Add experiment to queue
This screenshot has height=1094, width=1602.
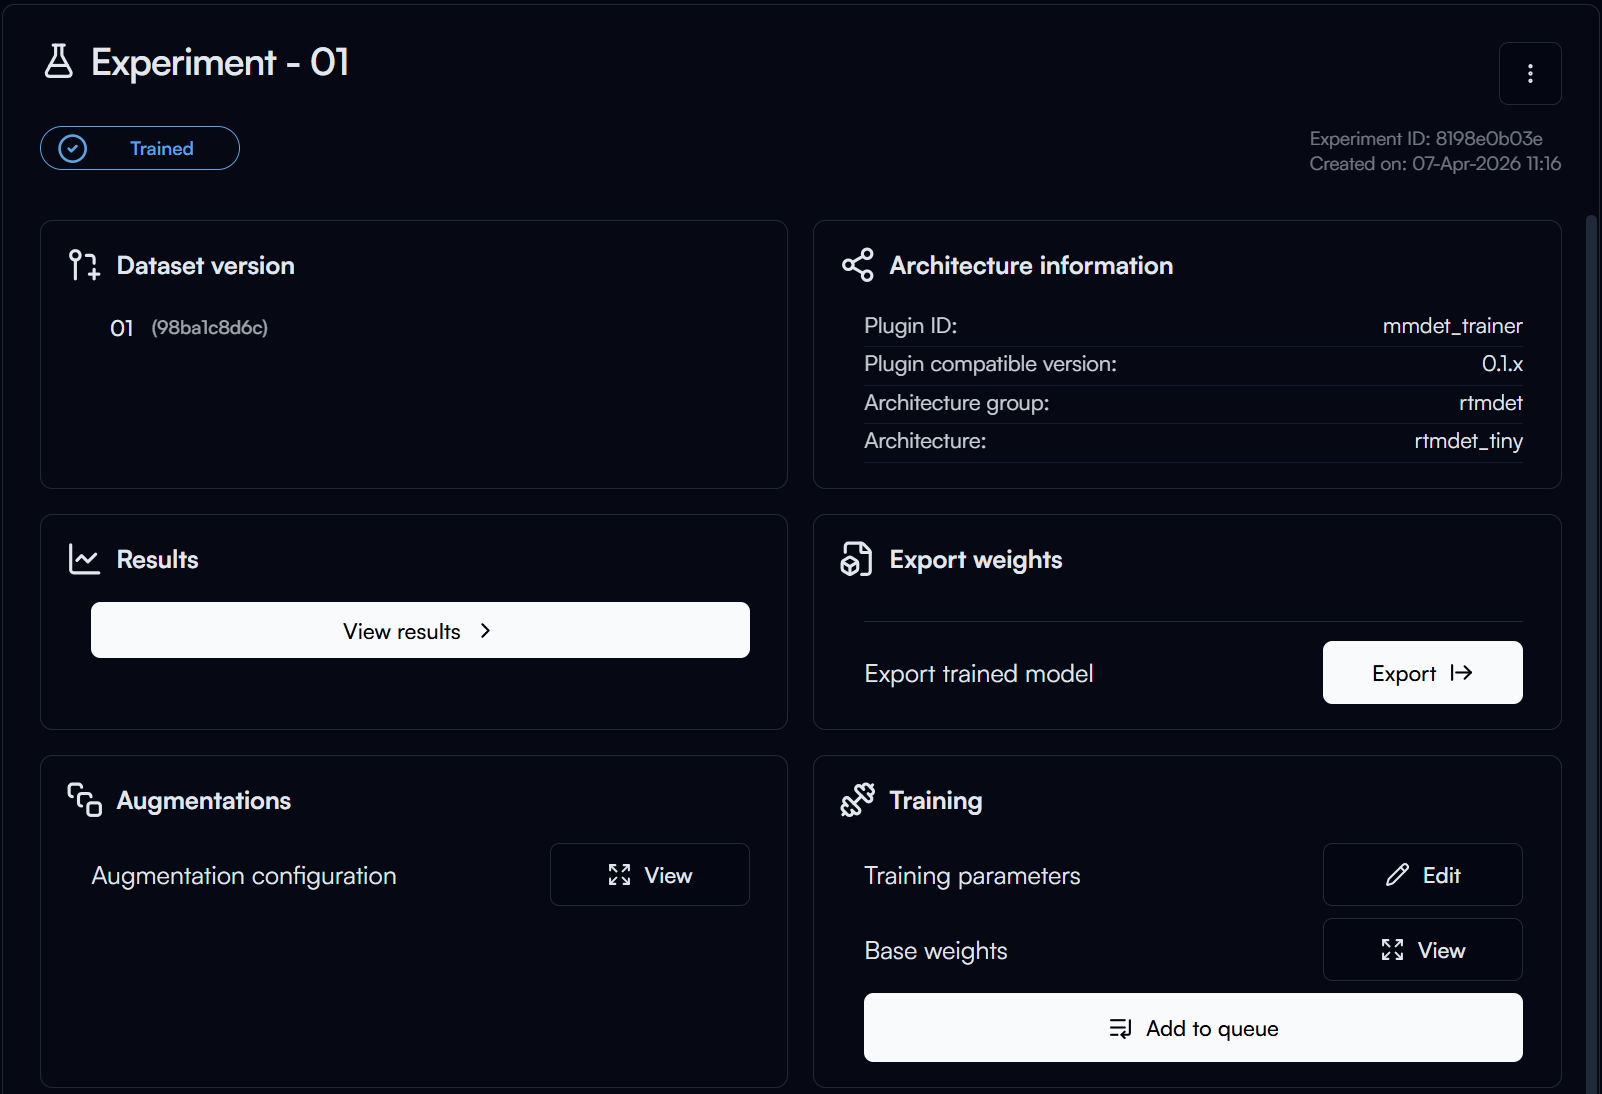(x=1193, y=1028)
